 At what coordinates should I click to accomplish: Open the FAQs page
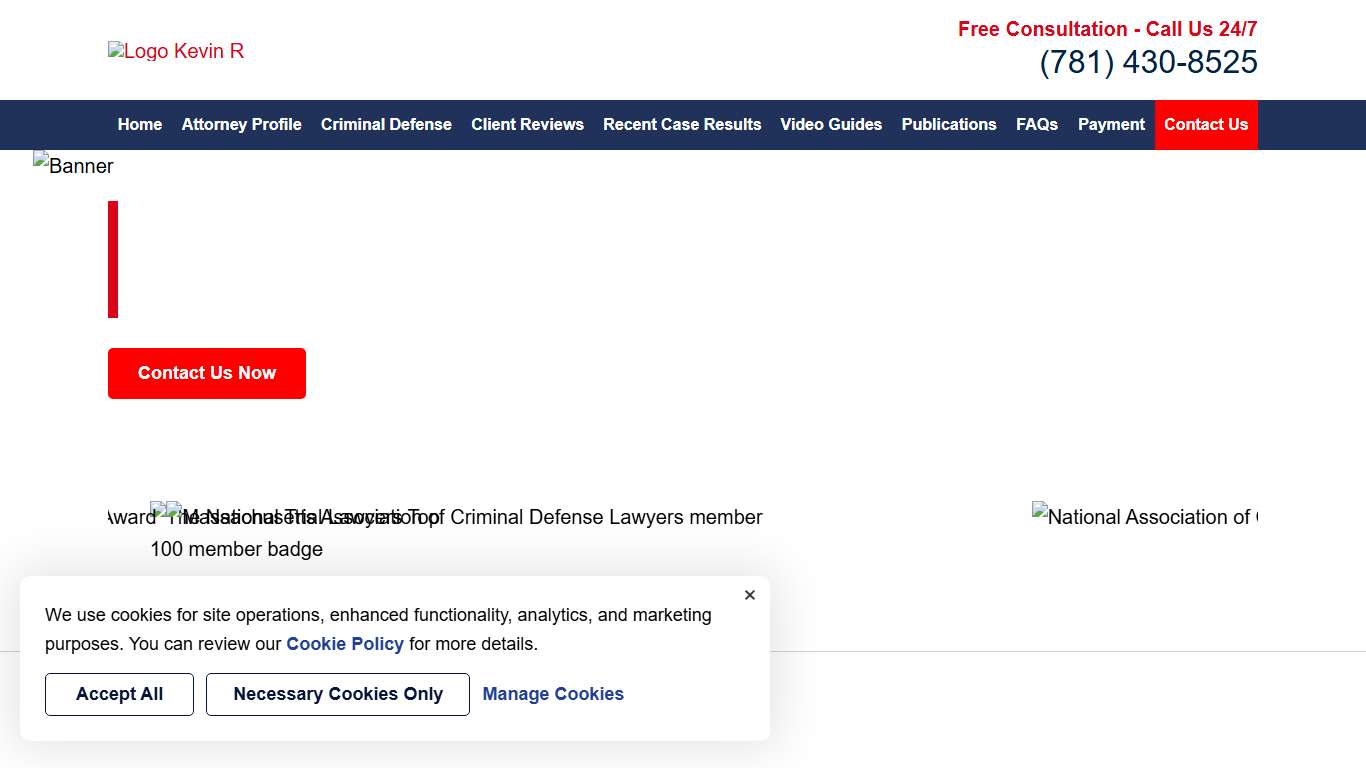click(x=1037, y=125)
